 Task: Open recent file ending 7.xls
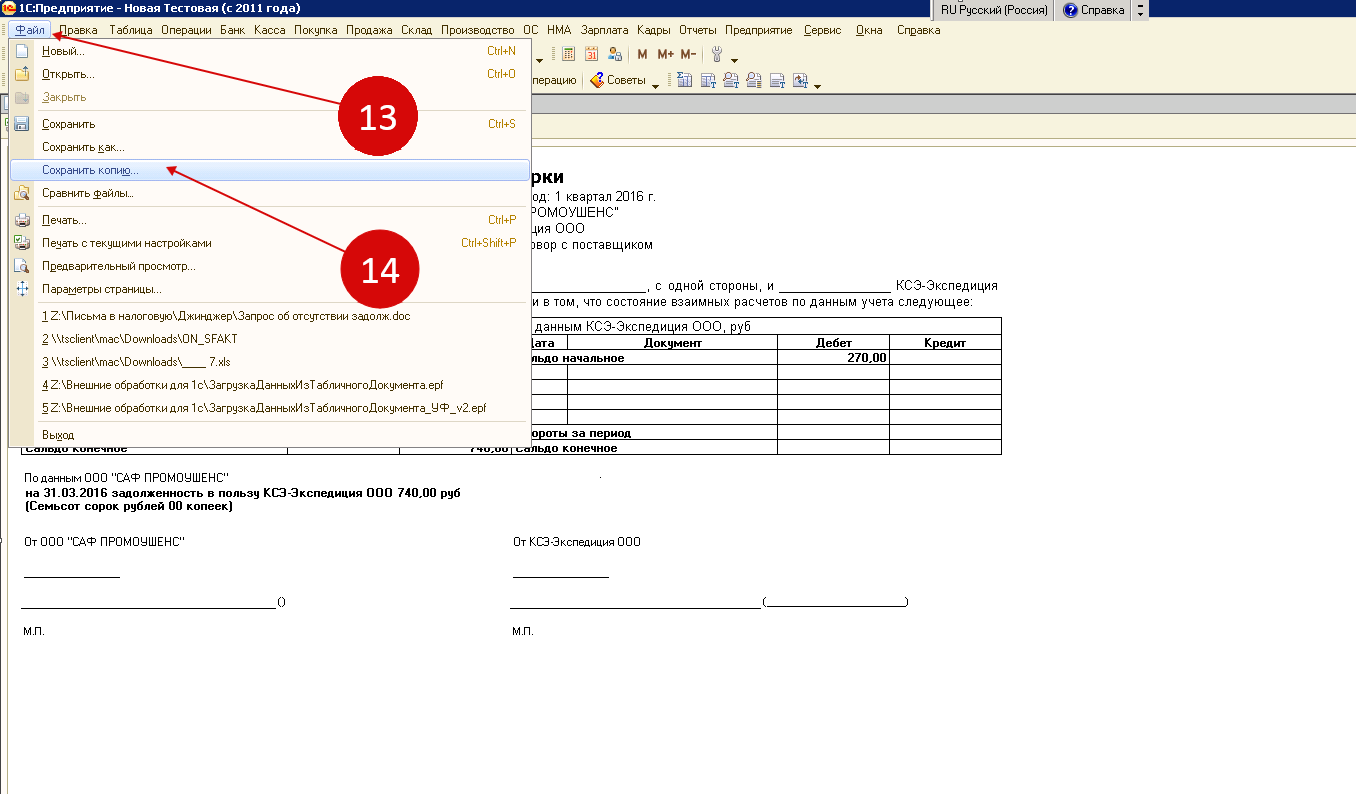coord(269,362)
